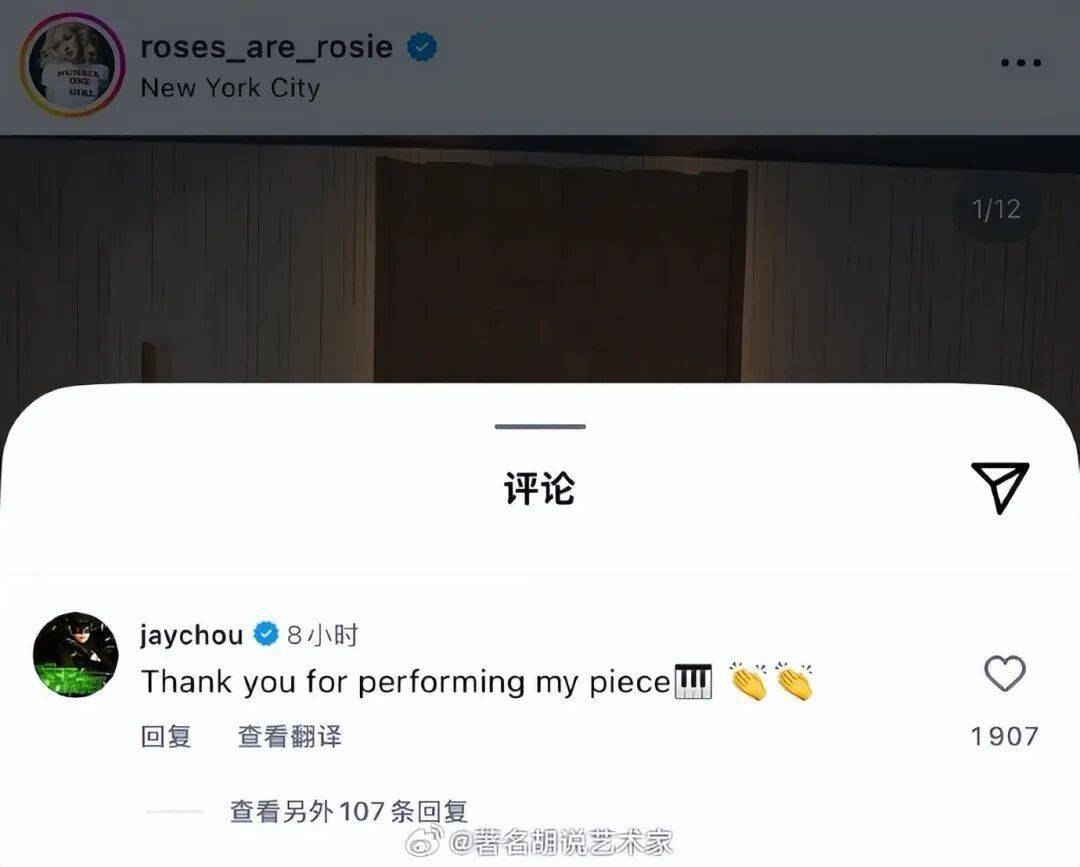Open the New York City location tag
Viewport: 1080px width, 867px height.
point(230,88)
